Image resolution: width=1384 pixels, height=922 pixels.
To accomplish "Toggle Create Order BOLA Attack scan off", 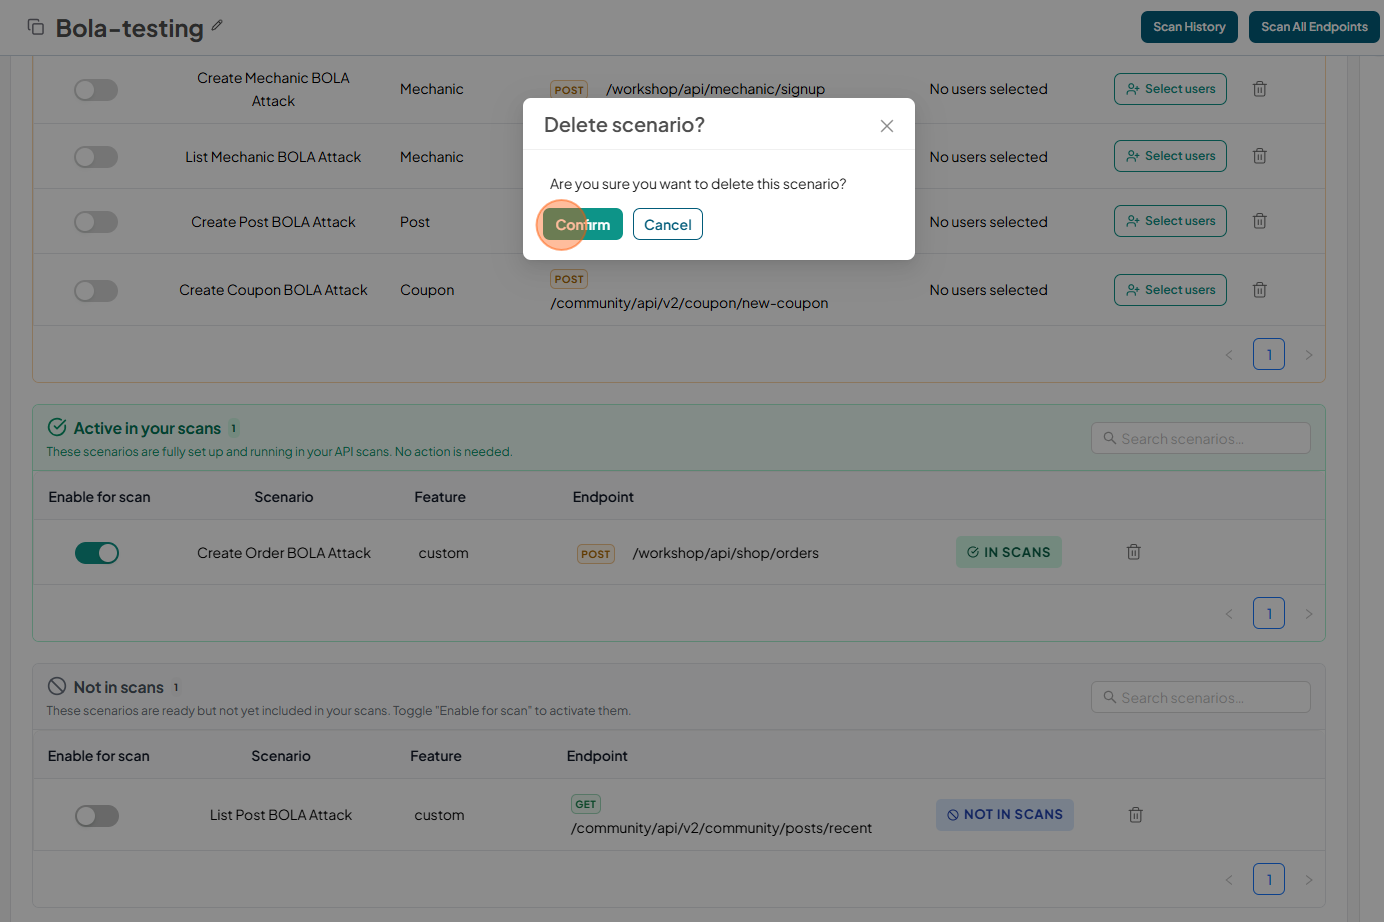I will click(97, 553).
